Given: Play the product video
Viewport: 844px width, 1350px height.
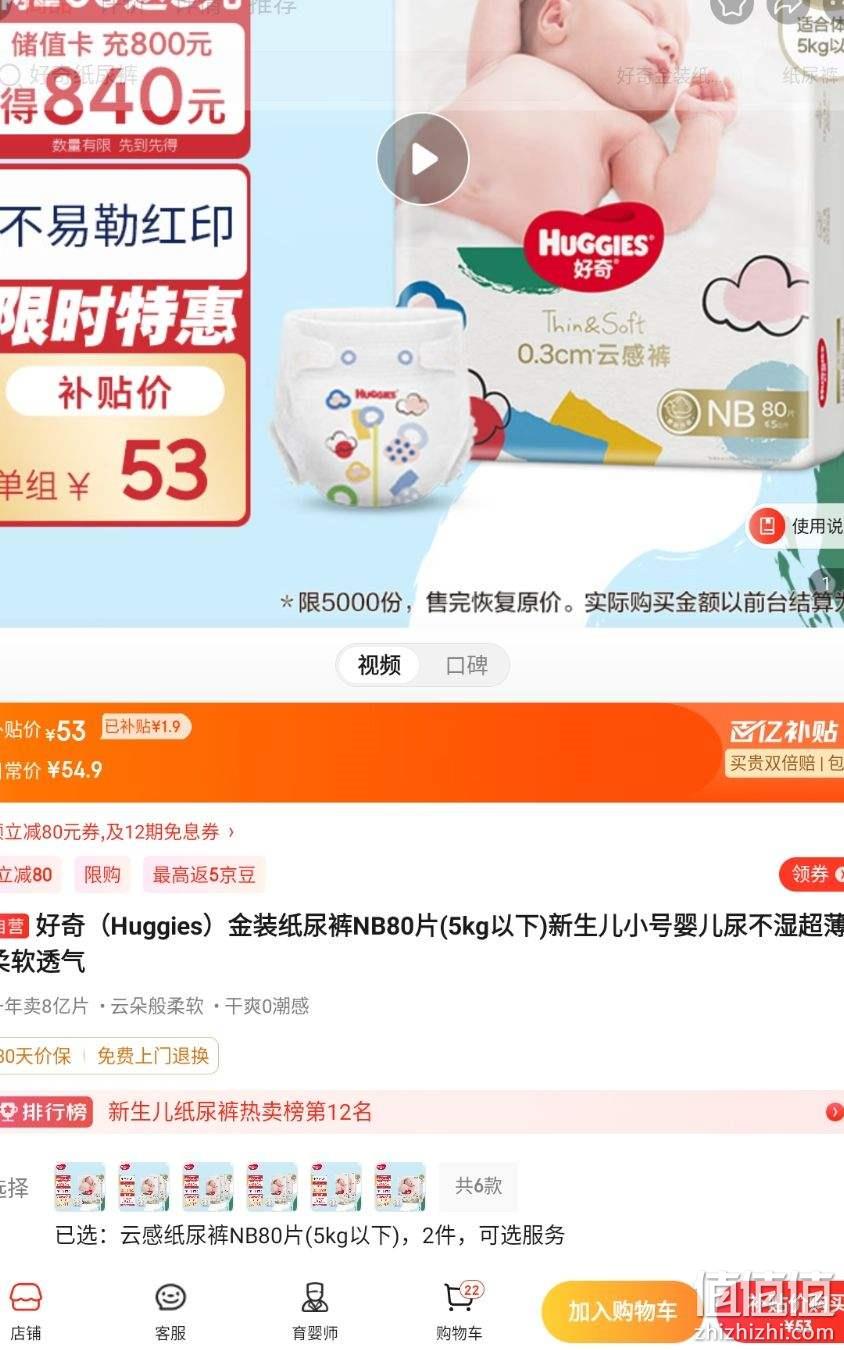Looking at the screenshot, I should pyautogui.click(x=423, y=160).
